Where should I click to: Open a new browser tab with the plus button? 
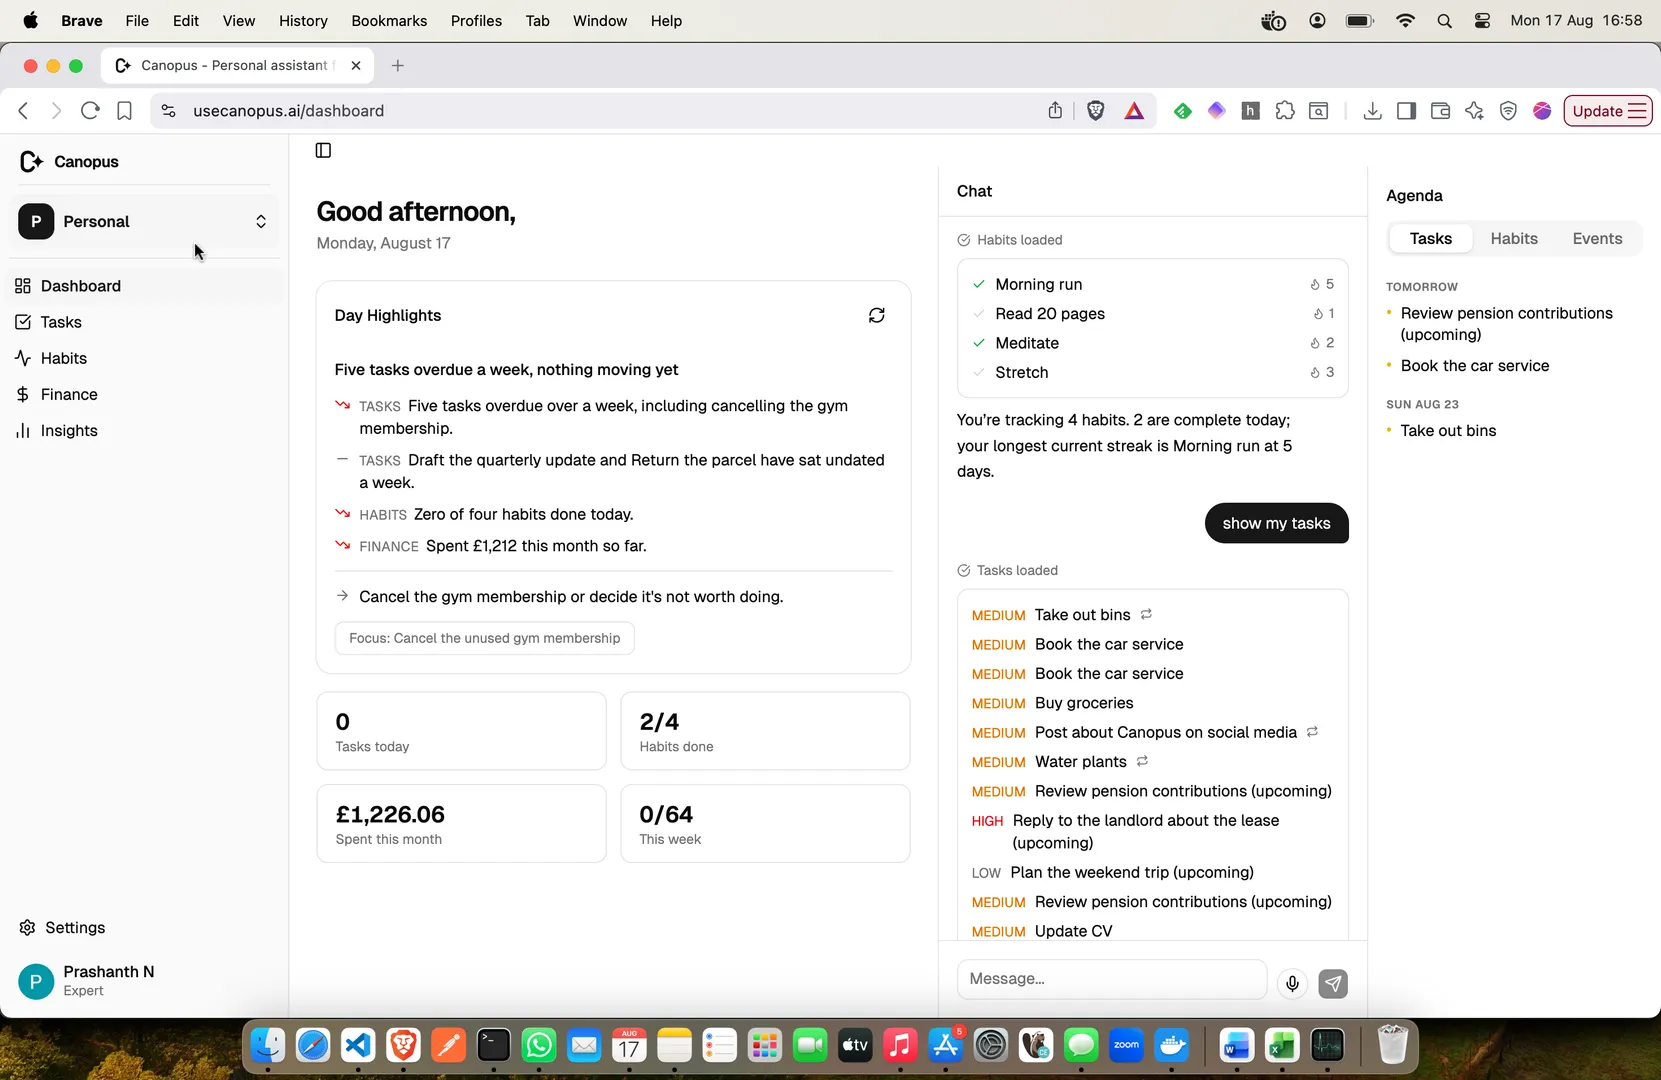tap(398, 66)
